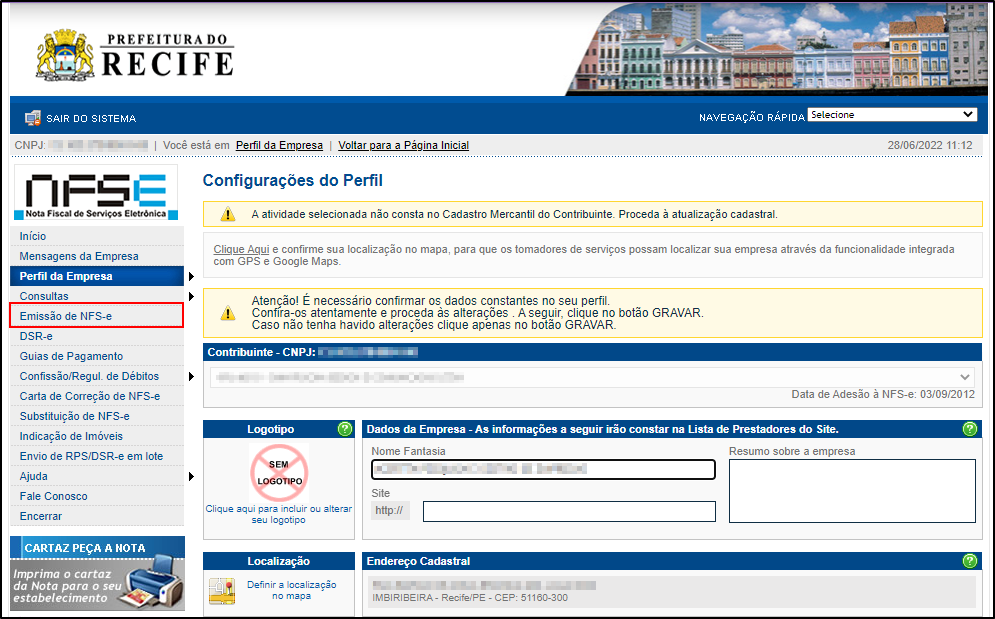Expand the Perfil da Empresa submenu arrow
The image size is (995, 619).
click(x=191, y=276)
